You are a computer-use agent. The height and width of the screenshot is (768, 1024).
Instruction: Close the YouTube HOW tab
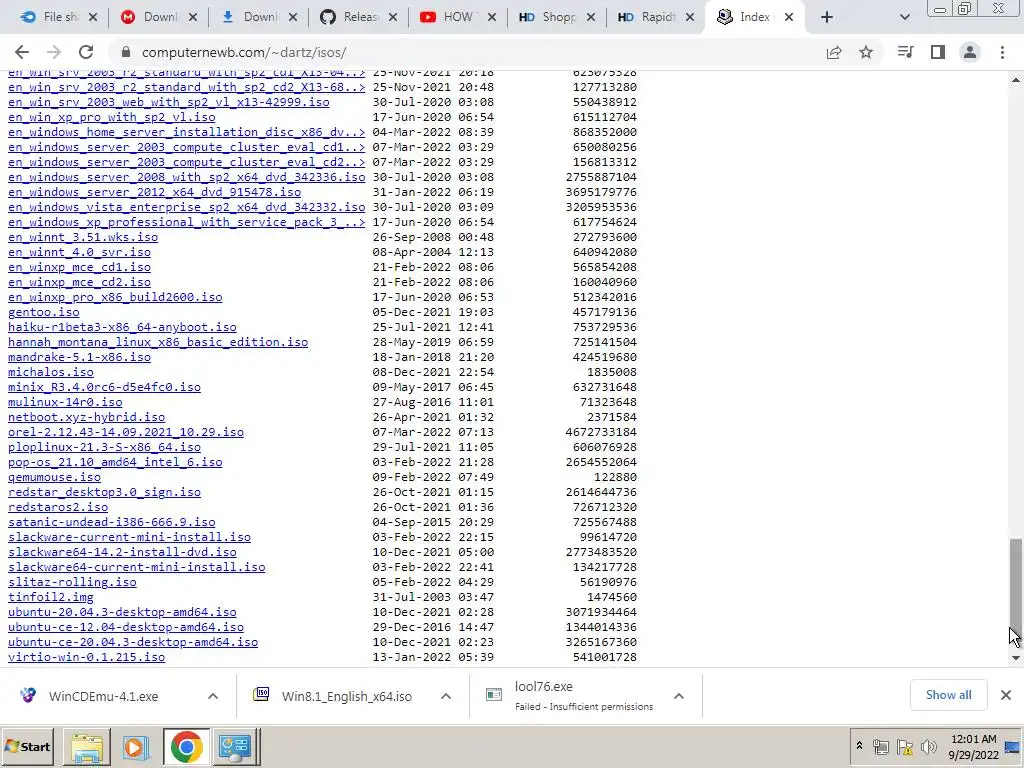(492, 18)
